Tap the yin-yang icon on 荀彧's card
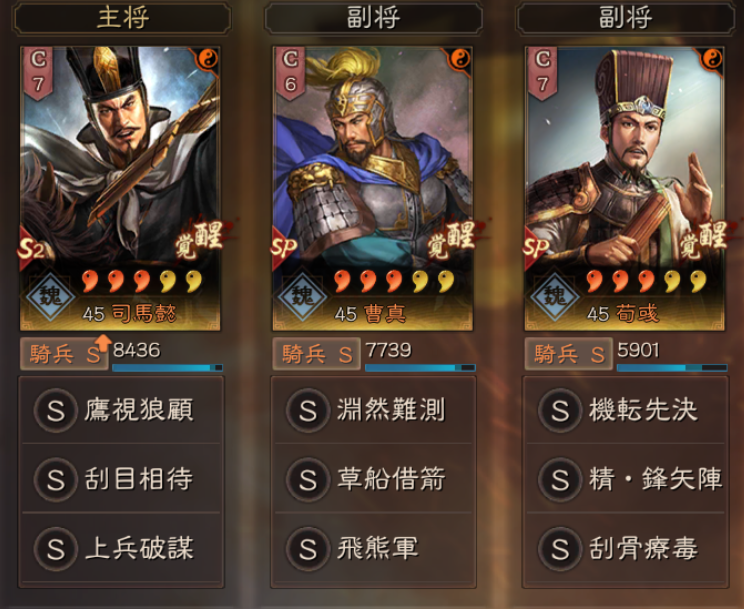The width and height of the screenshot is (744, 609). 712,59
